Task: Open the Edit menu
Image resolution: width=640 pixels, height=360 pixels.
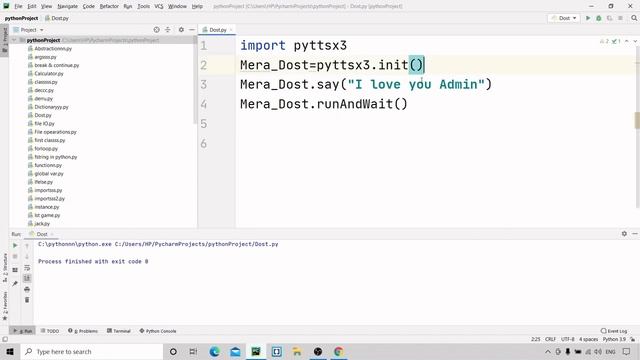Action: pyautogui.click(x=32, y=6)
